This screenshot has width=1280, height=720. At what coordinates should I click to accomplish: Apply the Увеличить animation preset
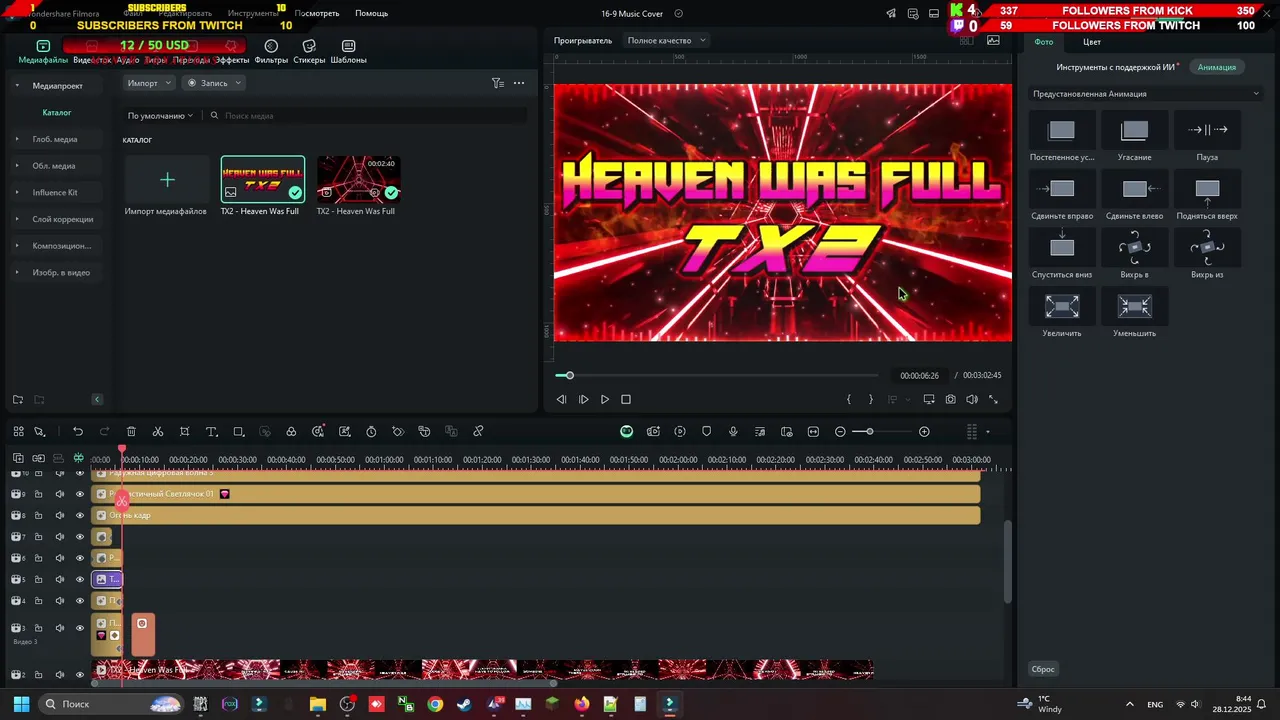tap(1062, 313)
